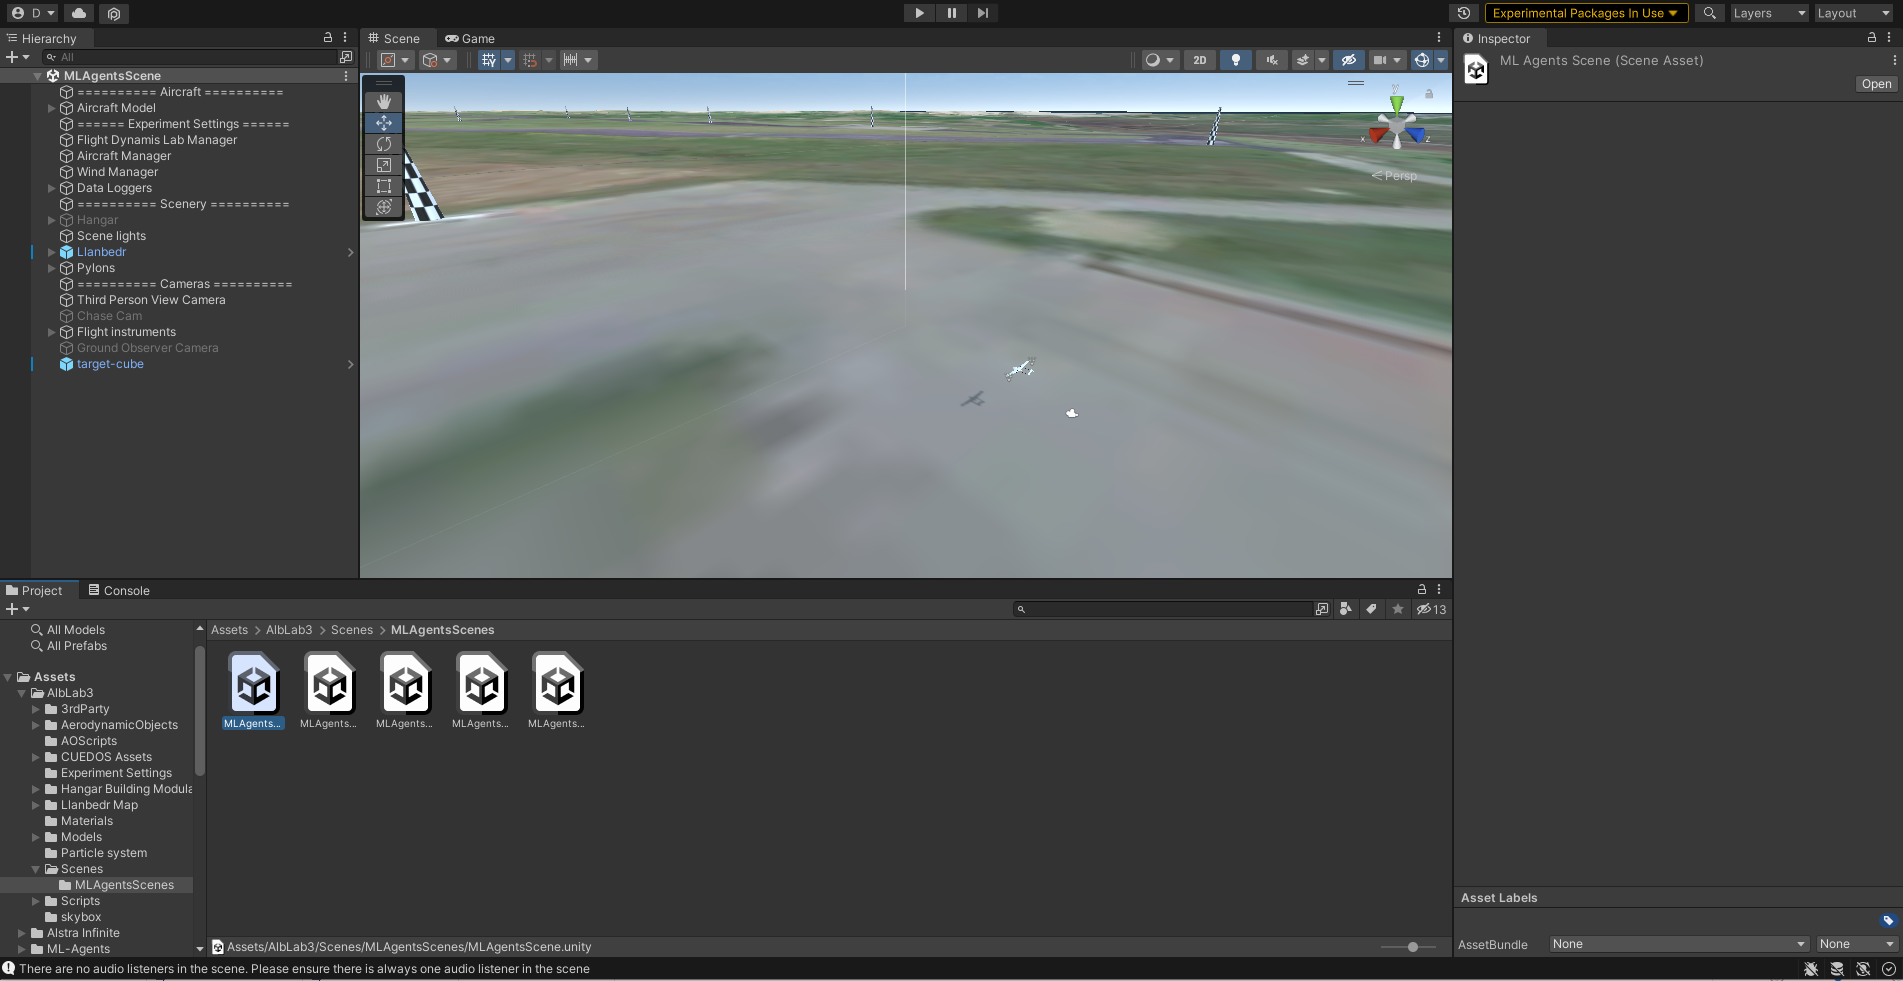This screenshot has width=1903, height=981.
Task: Click the Hierarchy search field
Action: [190, 57]
